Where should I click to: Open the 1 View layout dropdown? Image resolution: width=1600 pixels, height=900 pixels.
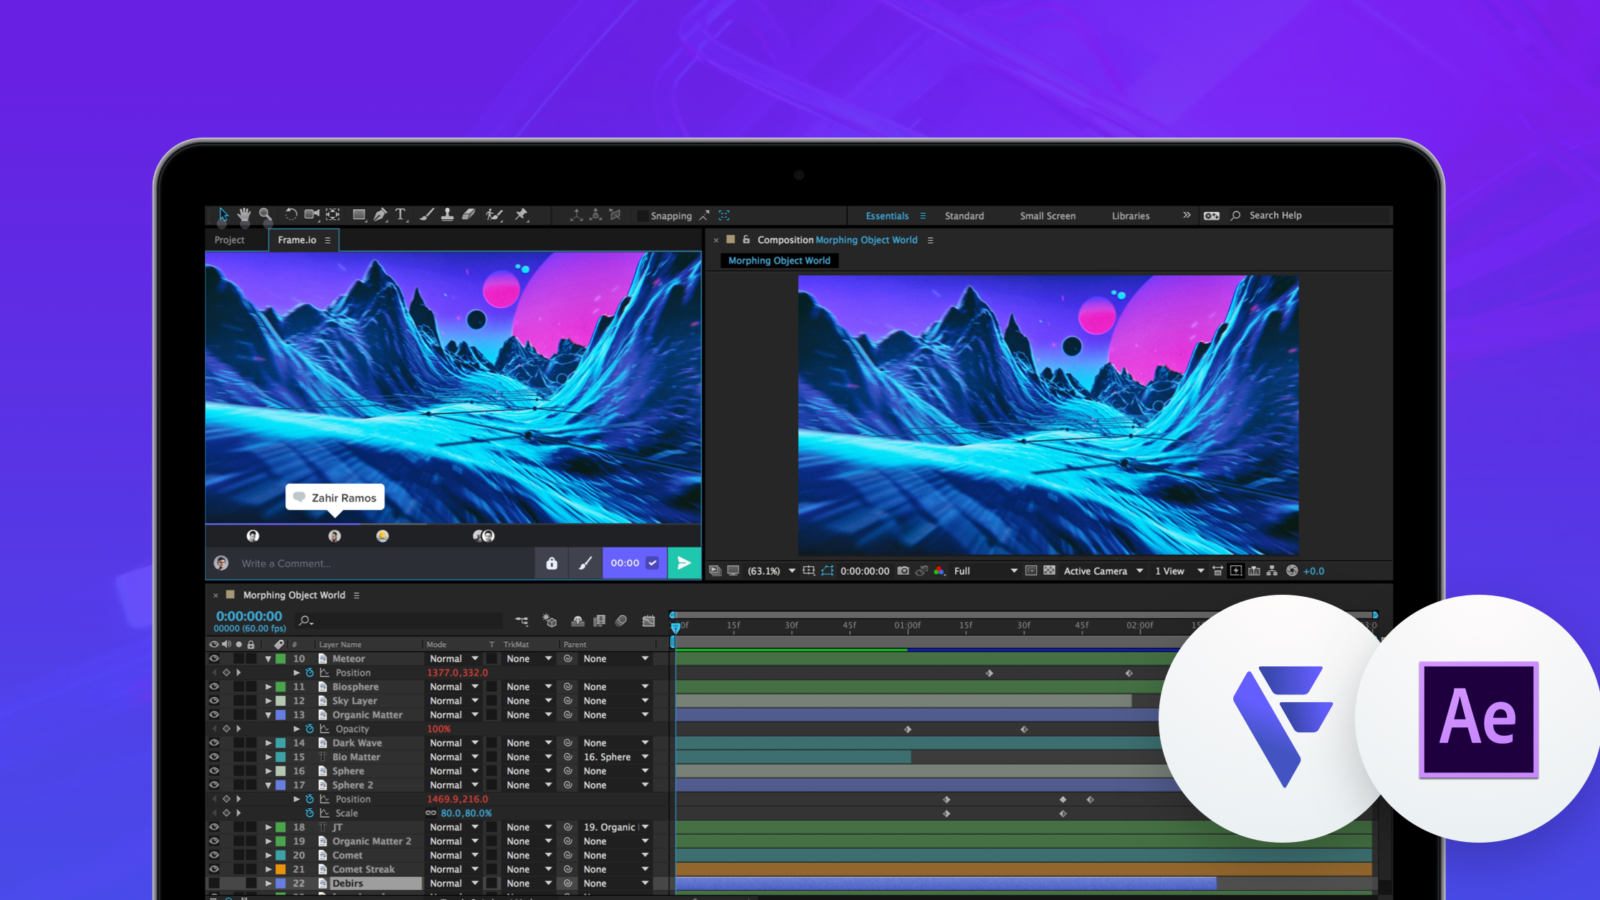[1179, 571]
